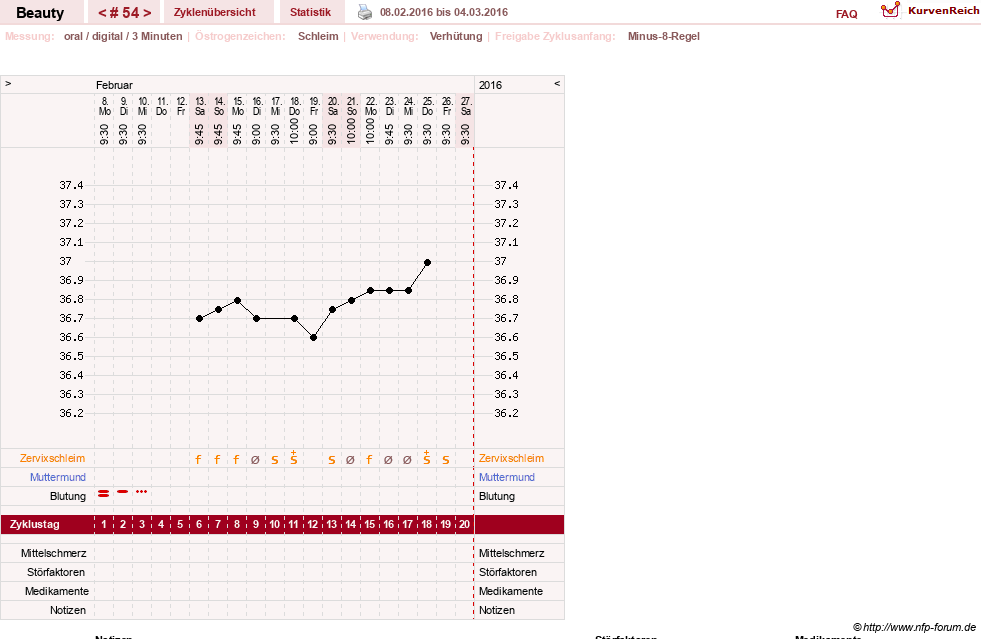Click the heavy bleeding symbol on day 1
Viewport: 981px width, 639px height.
104,494
